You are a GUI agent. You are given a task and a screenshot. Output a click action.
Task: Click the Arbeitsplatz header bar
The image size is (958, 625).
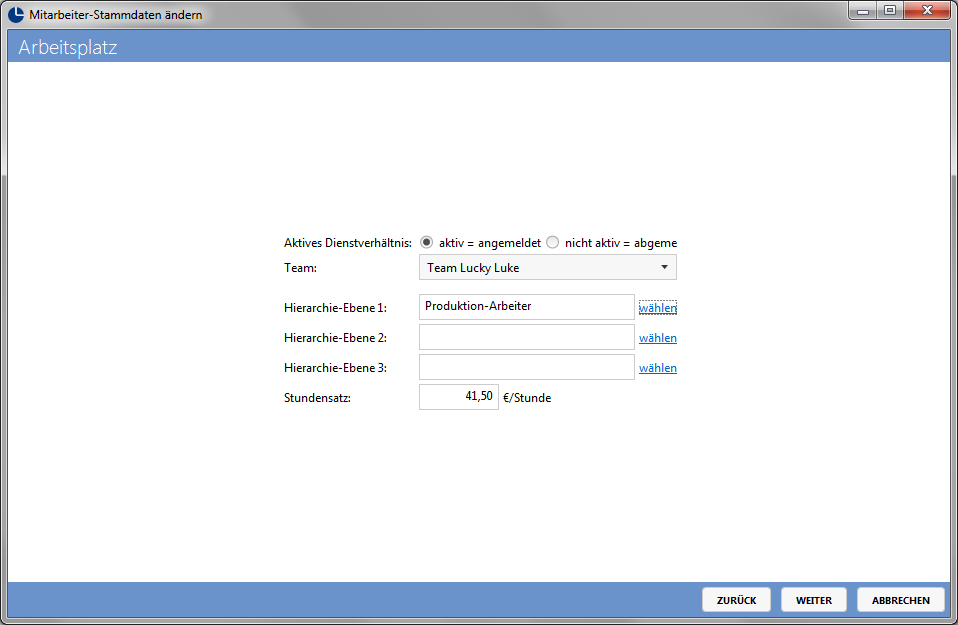[x=479, y=46]
